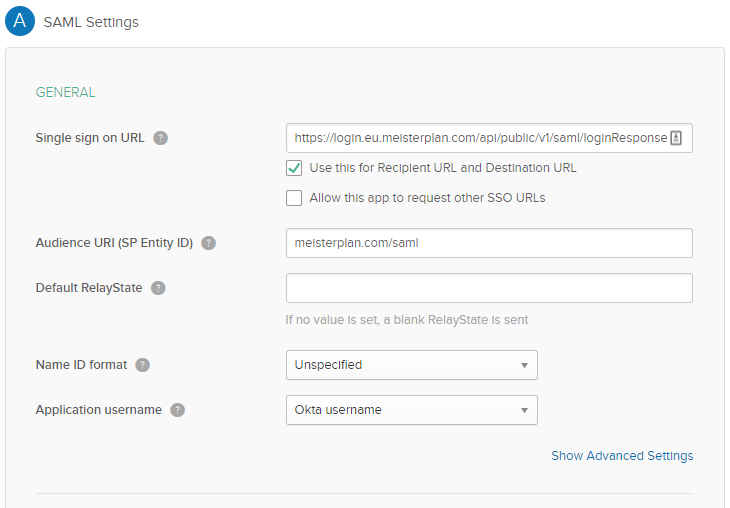The height and width of the screenshot is (508, 730).
Task: Click the empty Default RelayState field
Action: (489, 288)
